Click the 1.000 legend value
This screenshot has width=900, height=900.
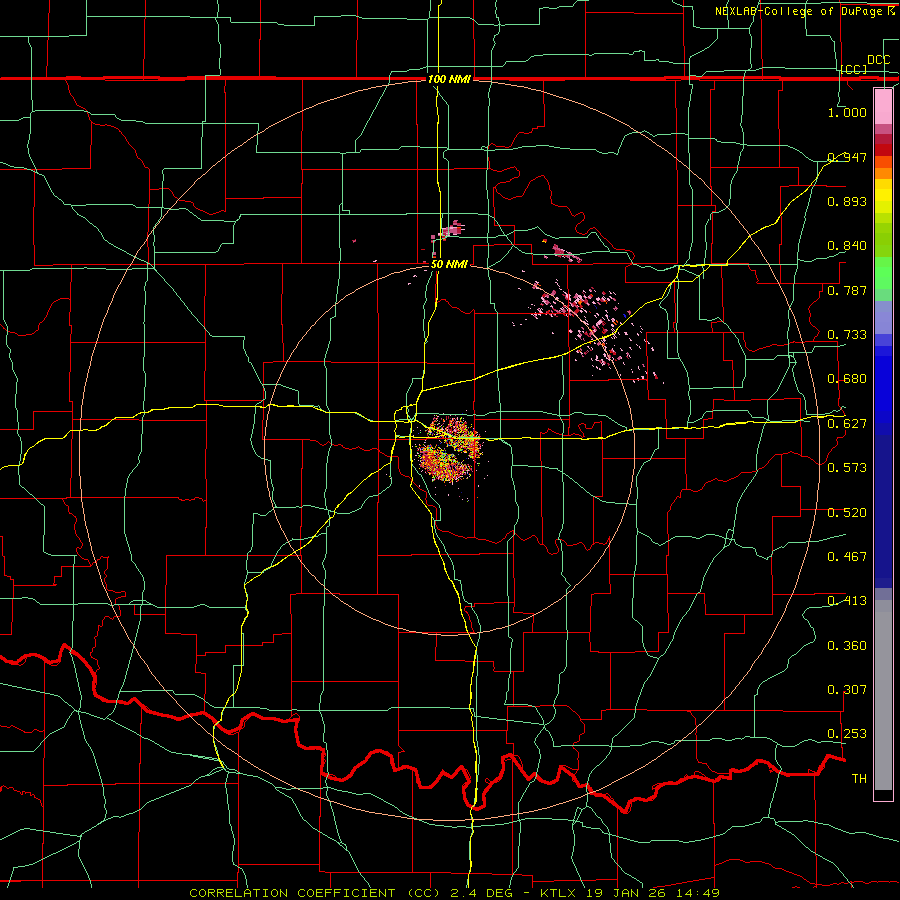847,112
